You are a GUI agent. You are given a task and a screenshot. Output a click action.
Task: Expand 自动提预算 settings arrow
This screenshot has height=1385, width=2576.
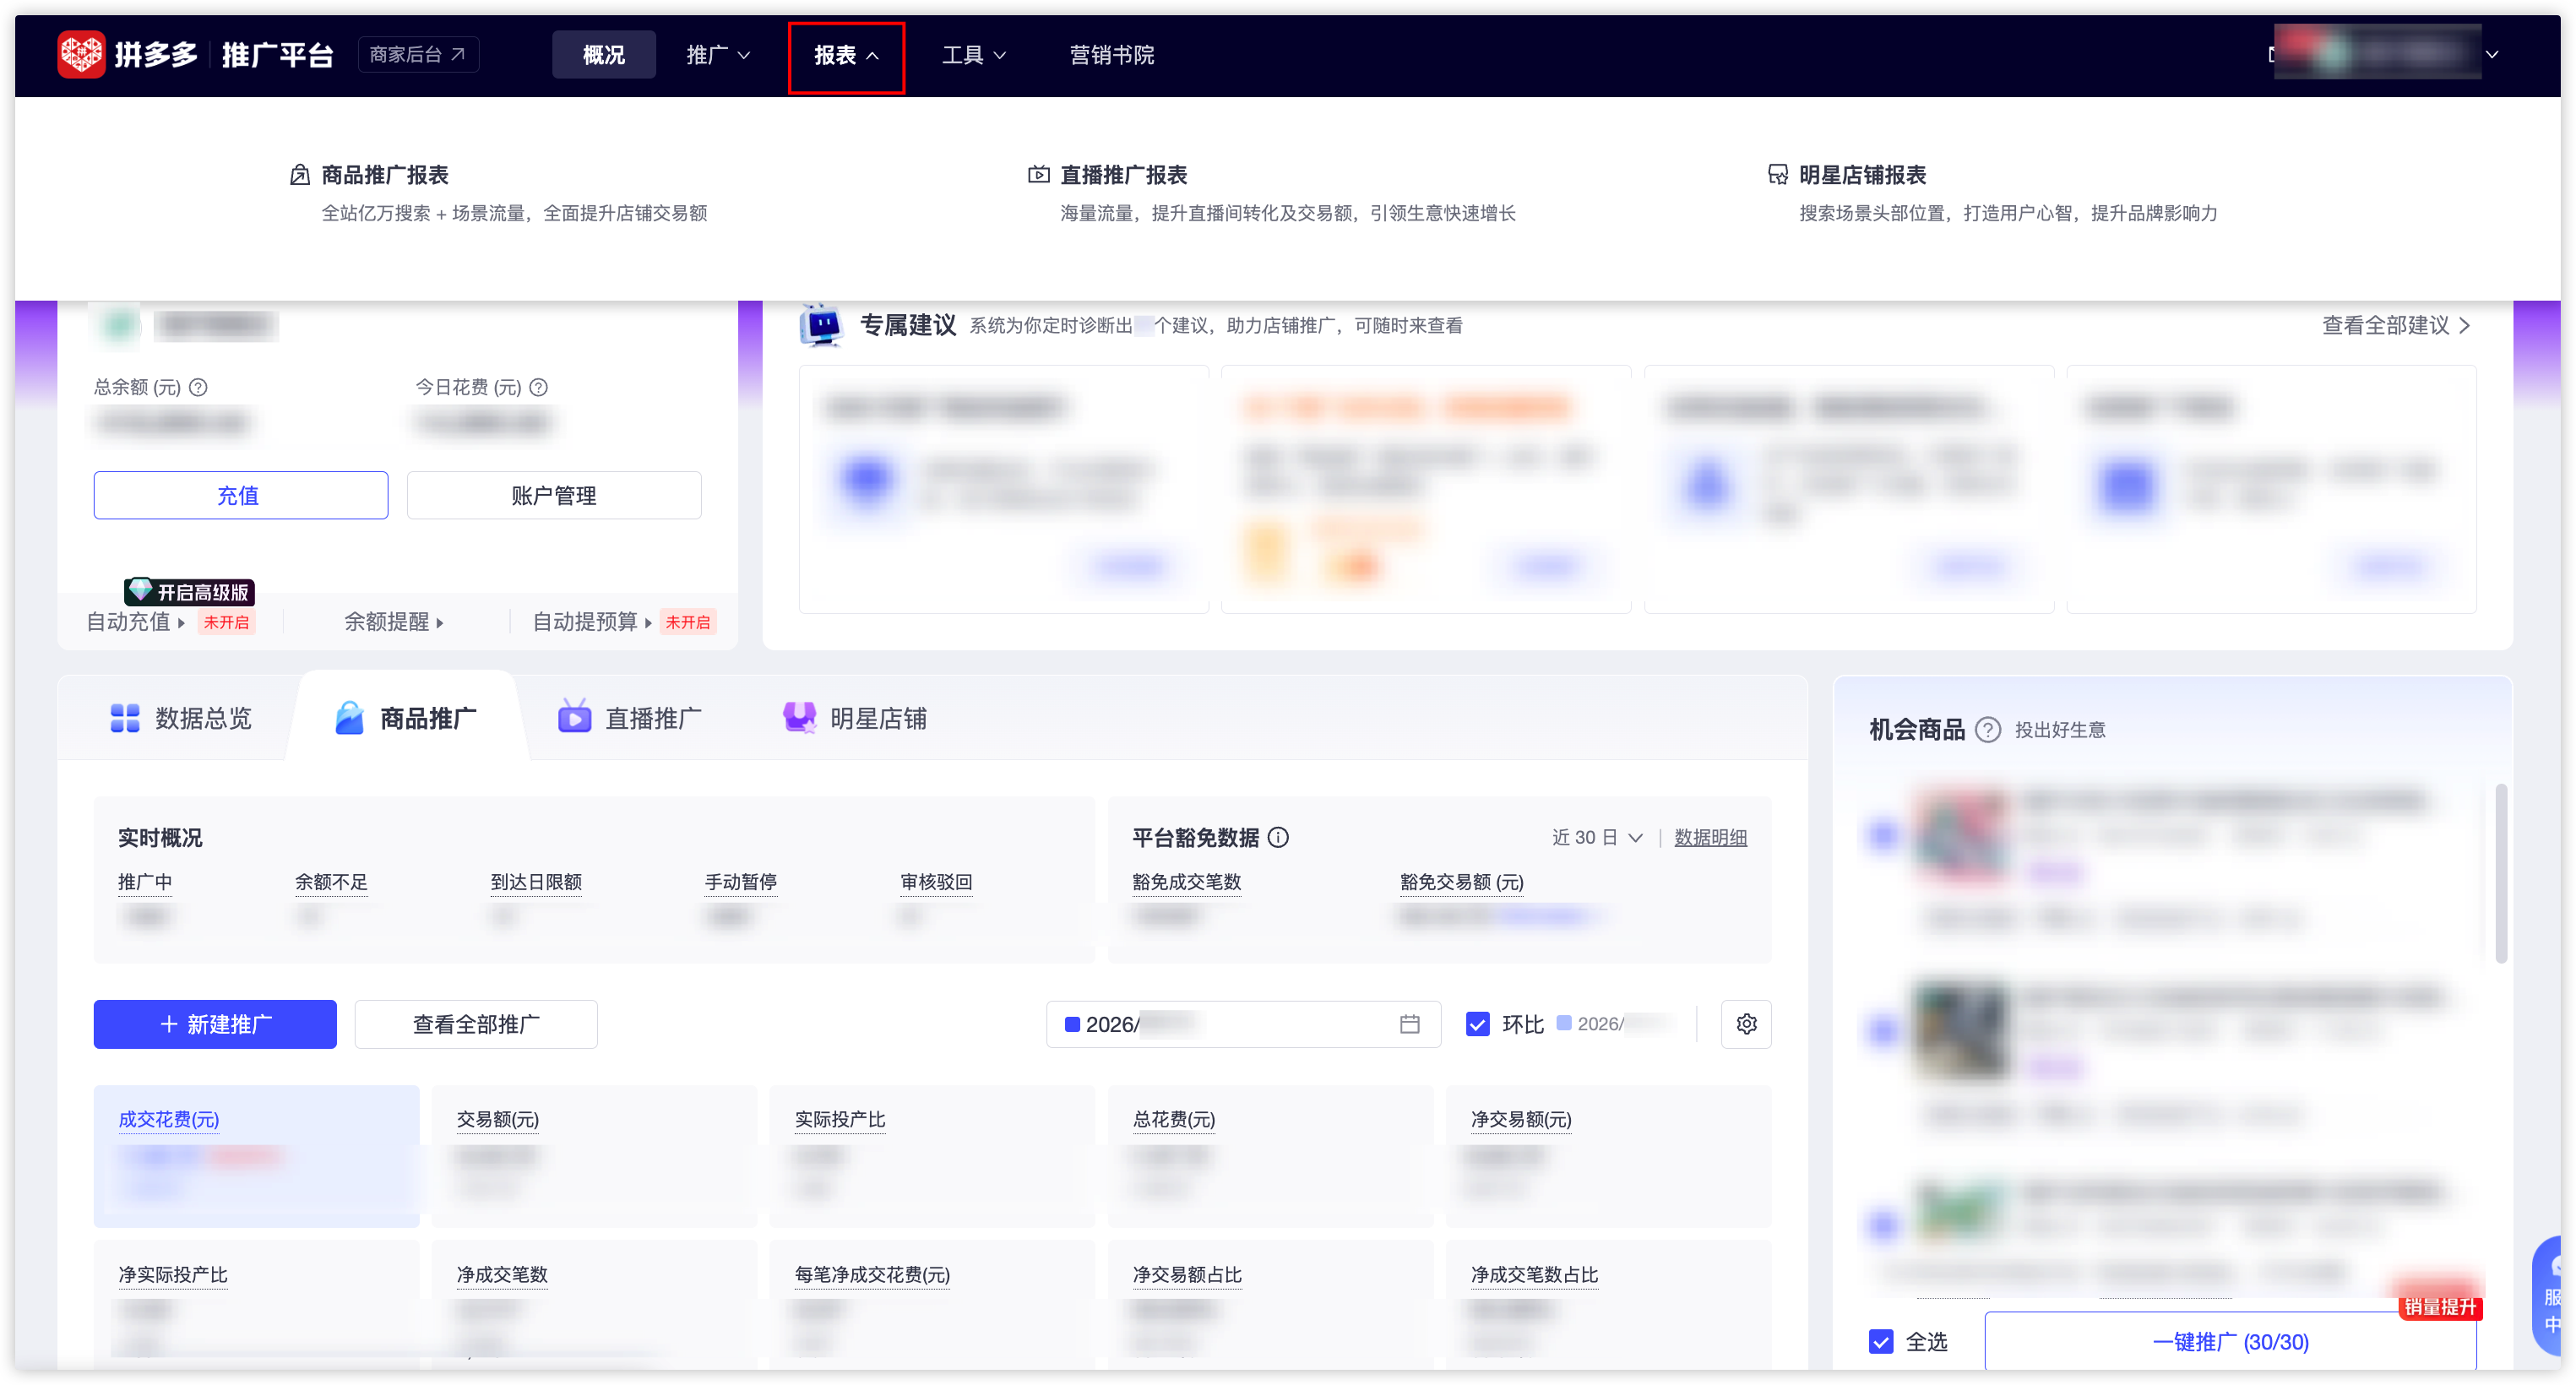point(648,623)
